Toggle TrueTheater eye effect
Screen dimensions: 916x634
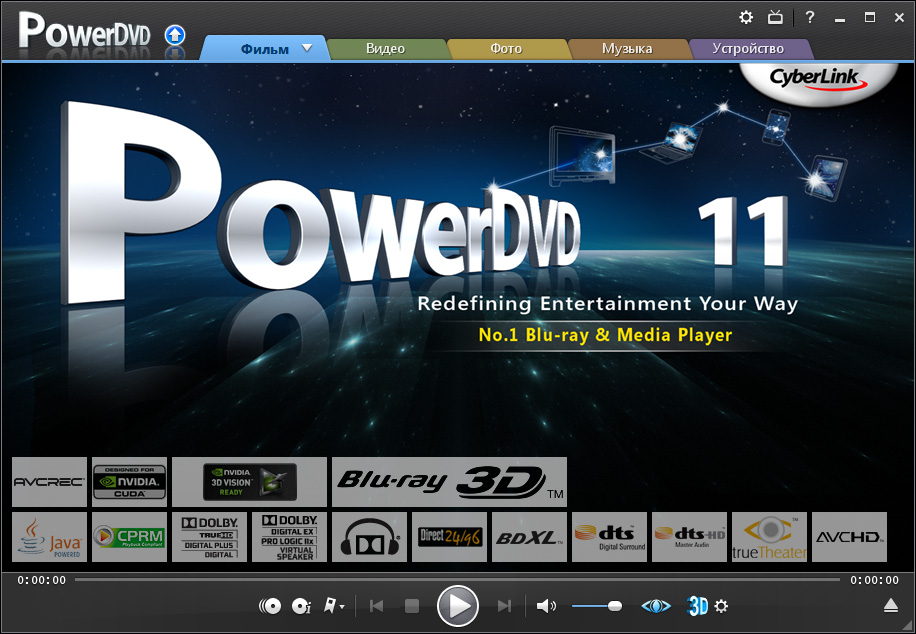tap(656, 606)
